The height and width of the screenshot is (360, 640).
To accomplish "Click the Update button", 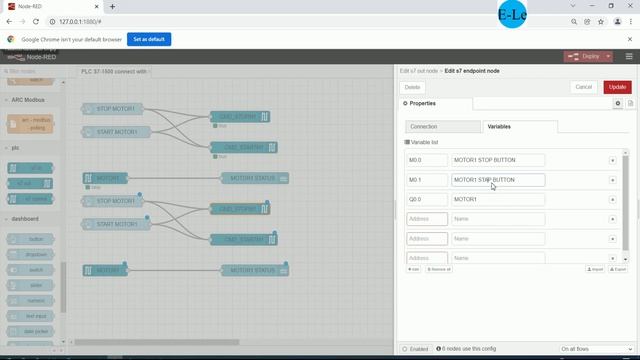I will [x=617, y=87].
